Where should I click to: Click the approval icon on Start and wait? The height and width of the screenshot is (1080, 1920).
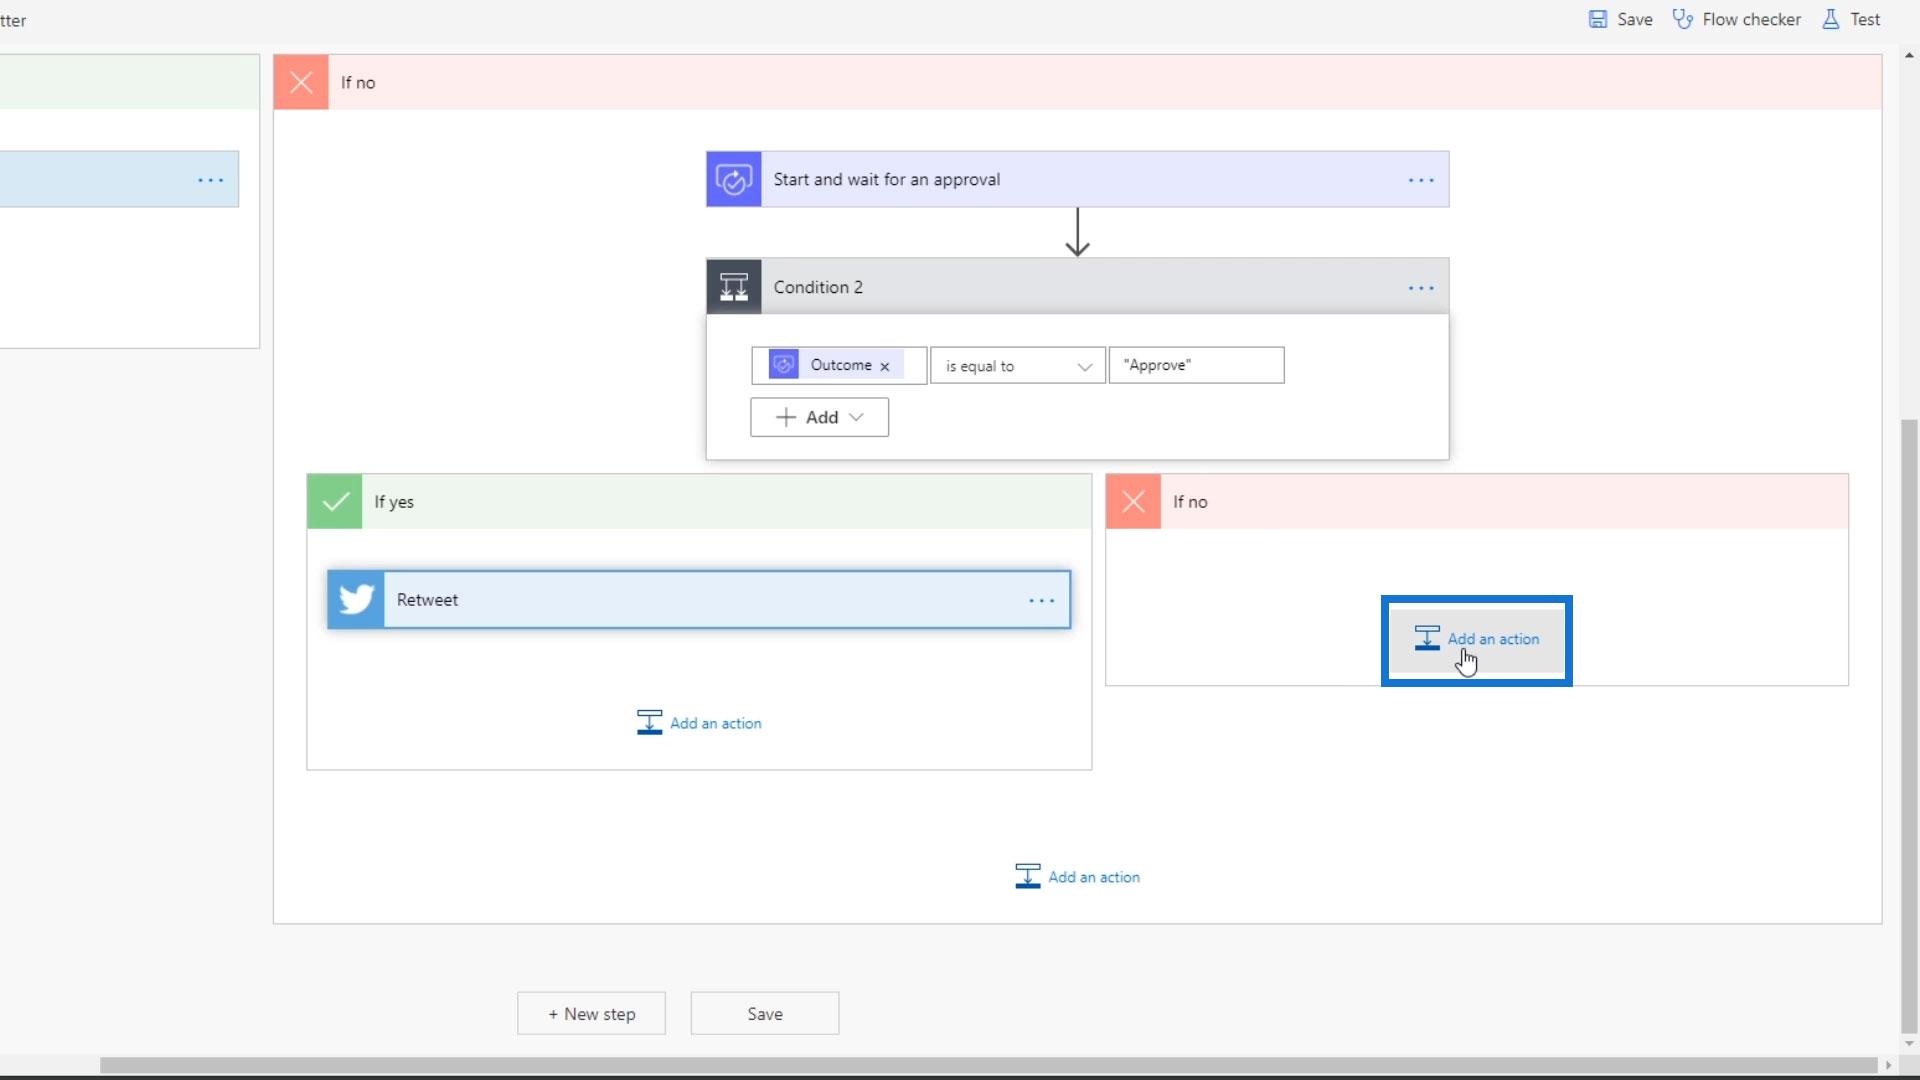(734, 180)
